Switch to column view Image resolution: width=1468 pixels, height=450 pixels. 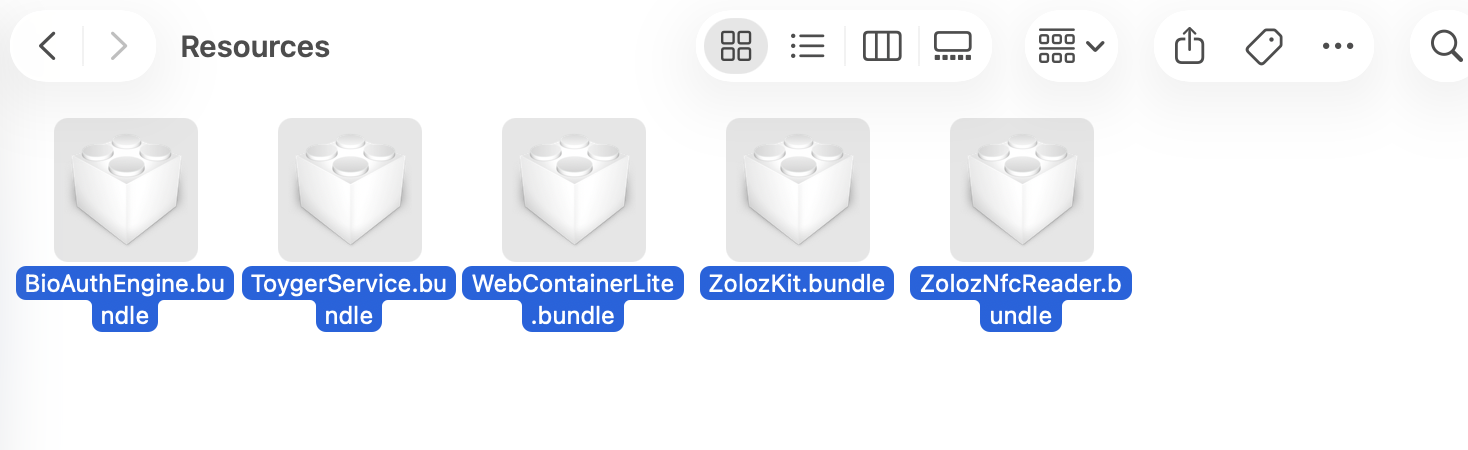point(881,46)
